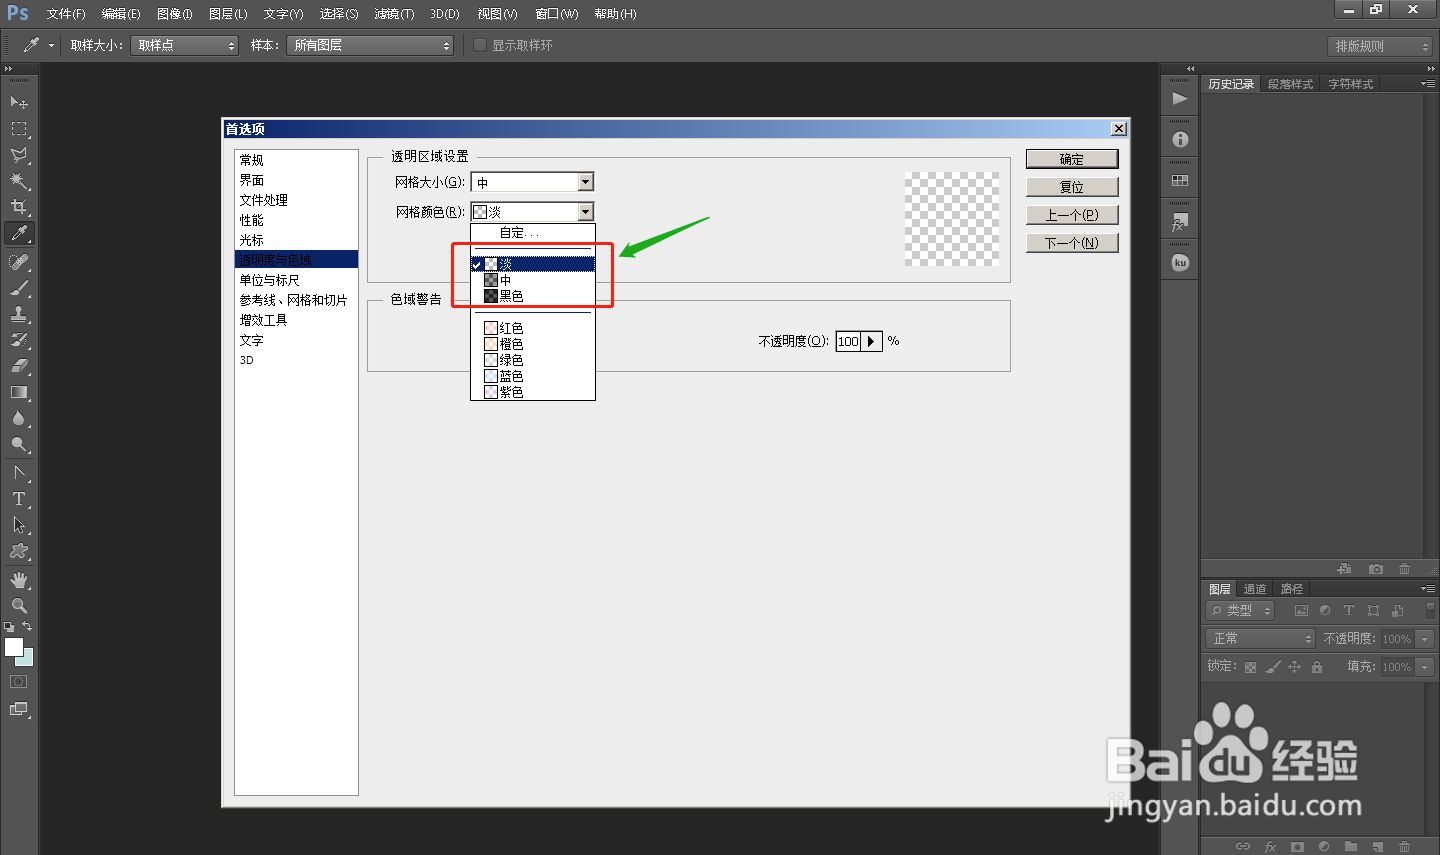Image resolution: width=1440 pixels, height=855 pixels.
Task: Select the Zoom tool
Action: pyautogui.click(x=19, y=606)
